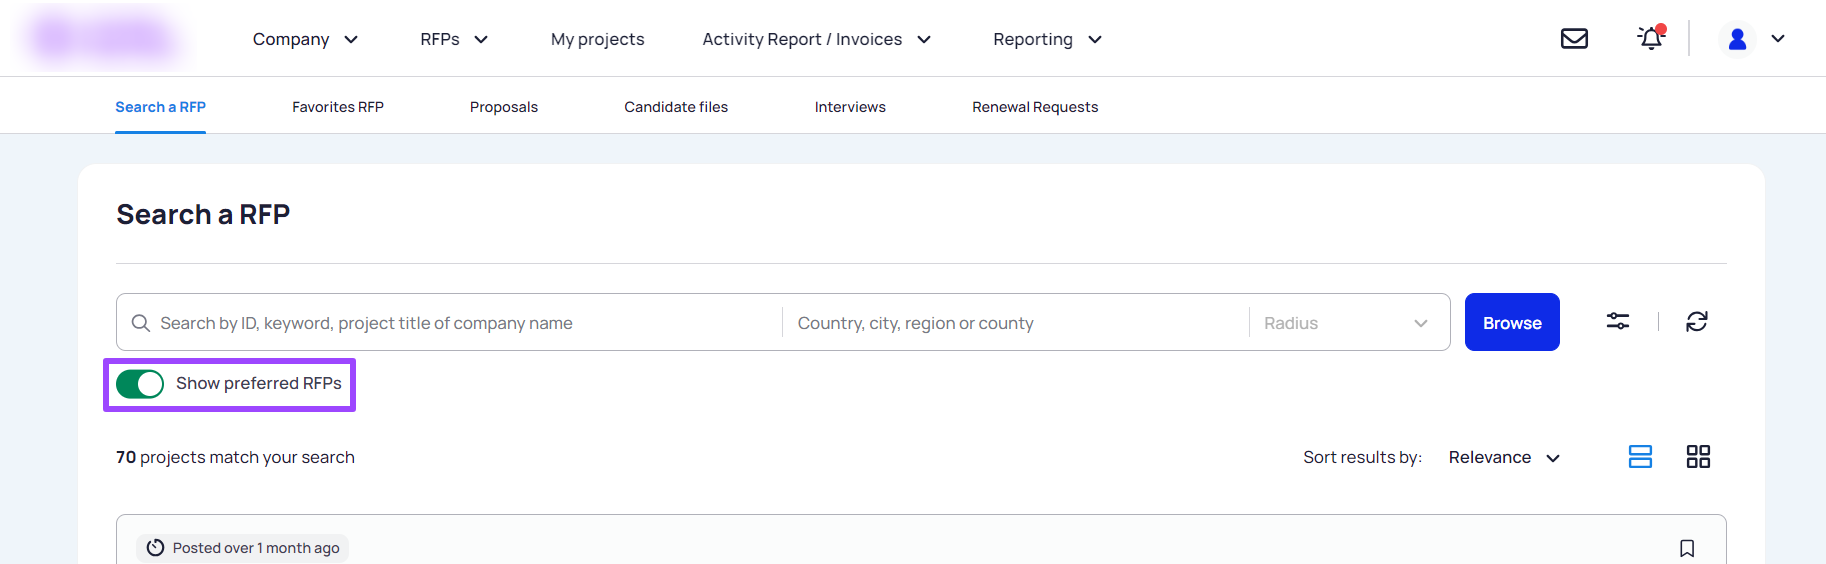Open the notifications bell icon
The image size is (1826, 564).
pyautogui.click(x=1651, y=38)
